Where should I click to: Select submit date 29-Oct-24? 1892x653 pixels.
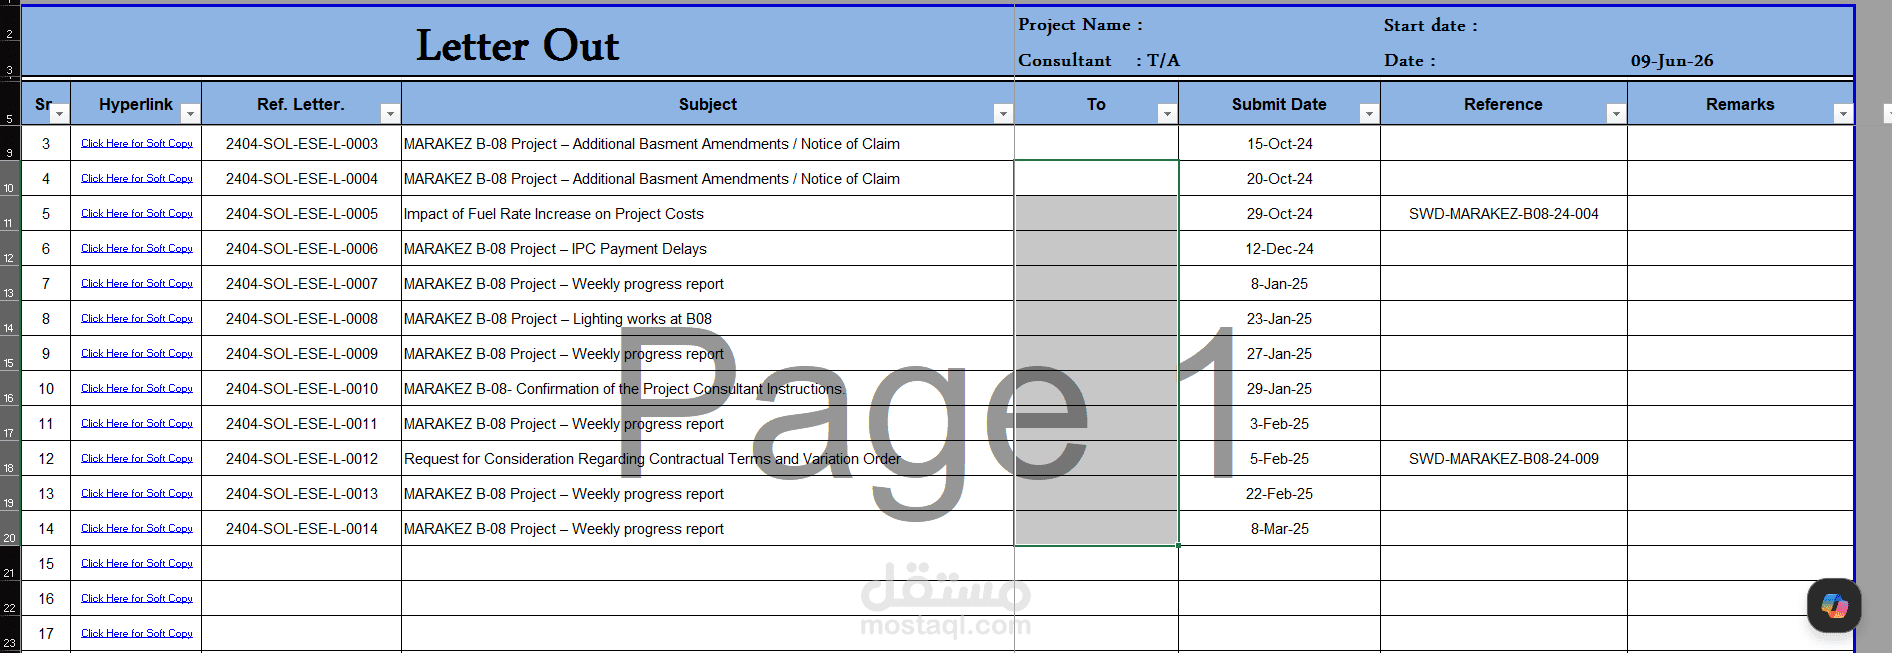[1280, 214]
